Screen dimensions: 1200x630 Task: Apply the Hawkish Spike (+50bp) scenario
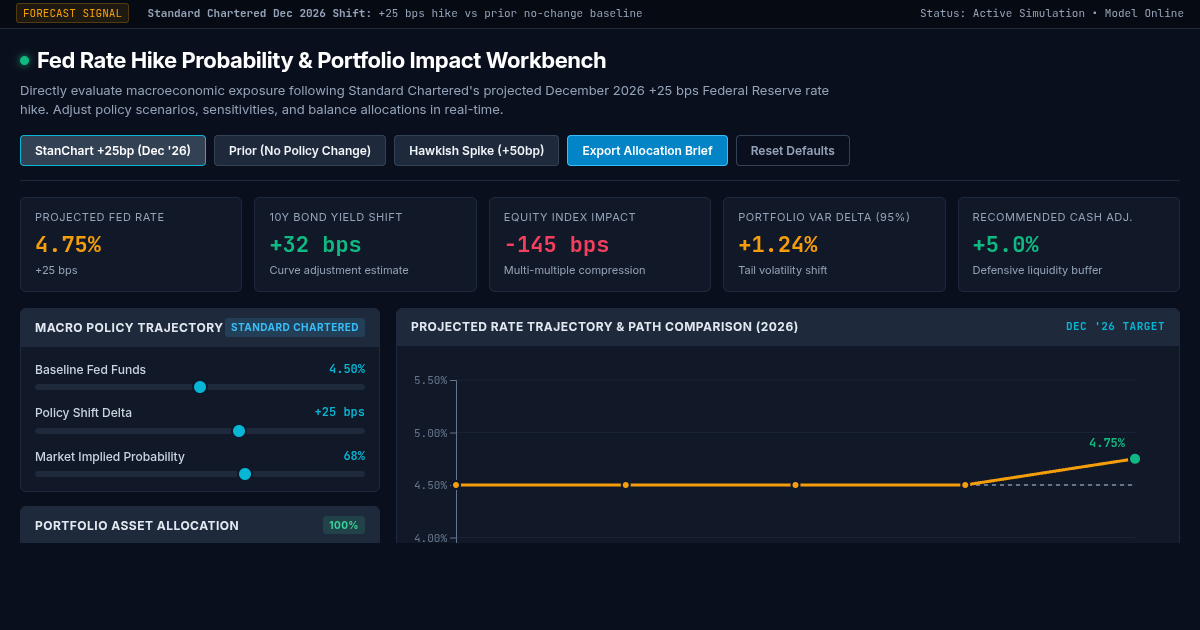[476, 151]
